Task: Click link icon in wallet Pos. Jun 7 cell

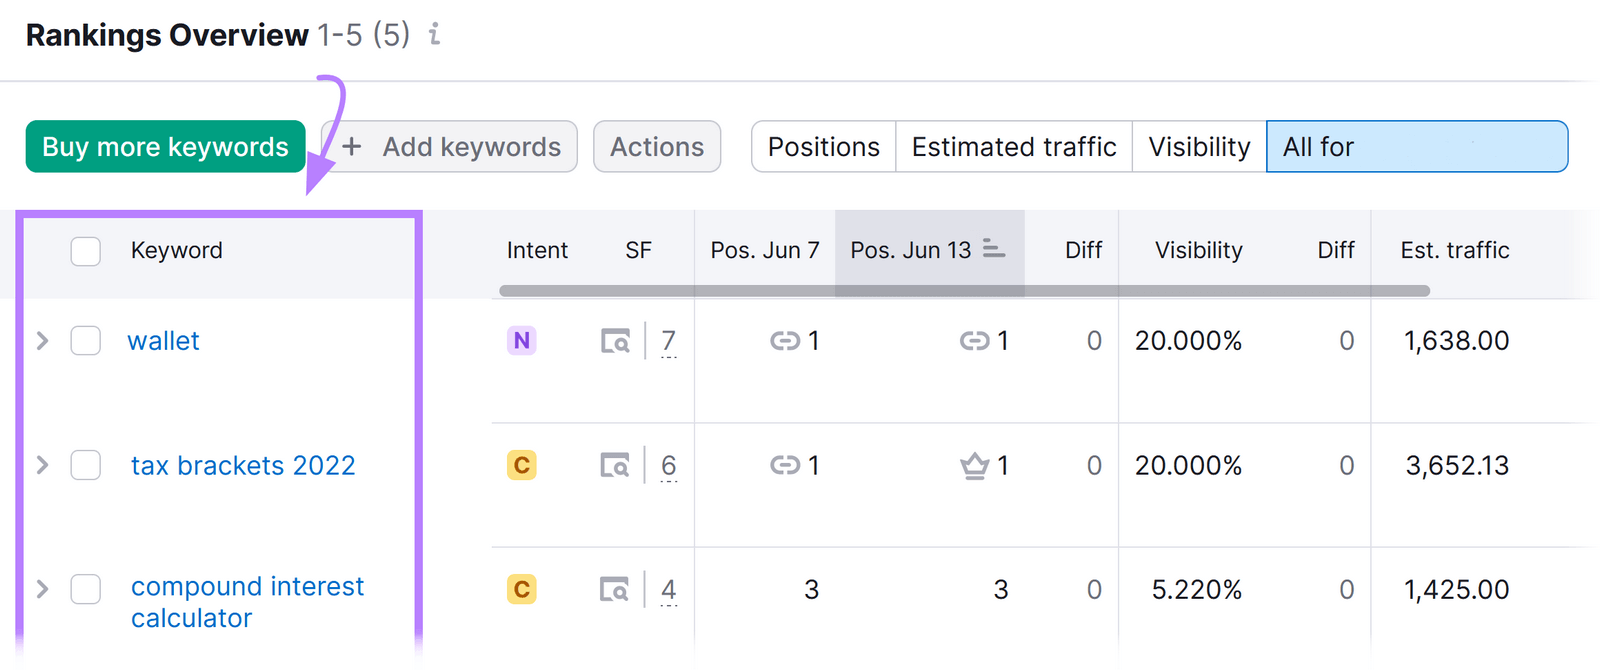Action: click(x=784, y=342)
